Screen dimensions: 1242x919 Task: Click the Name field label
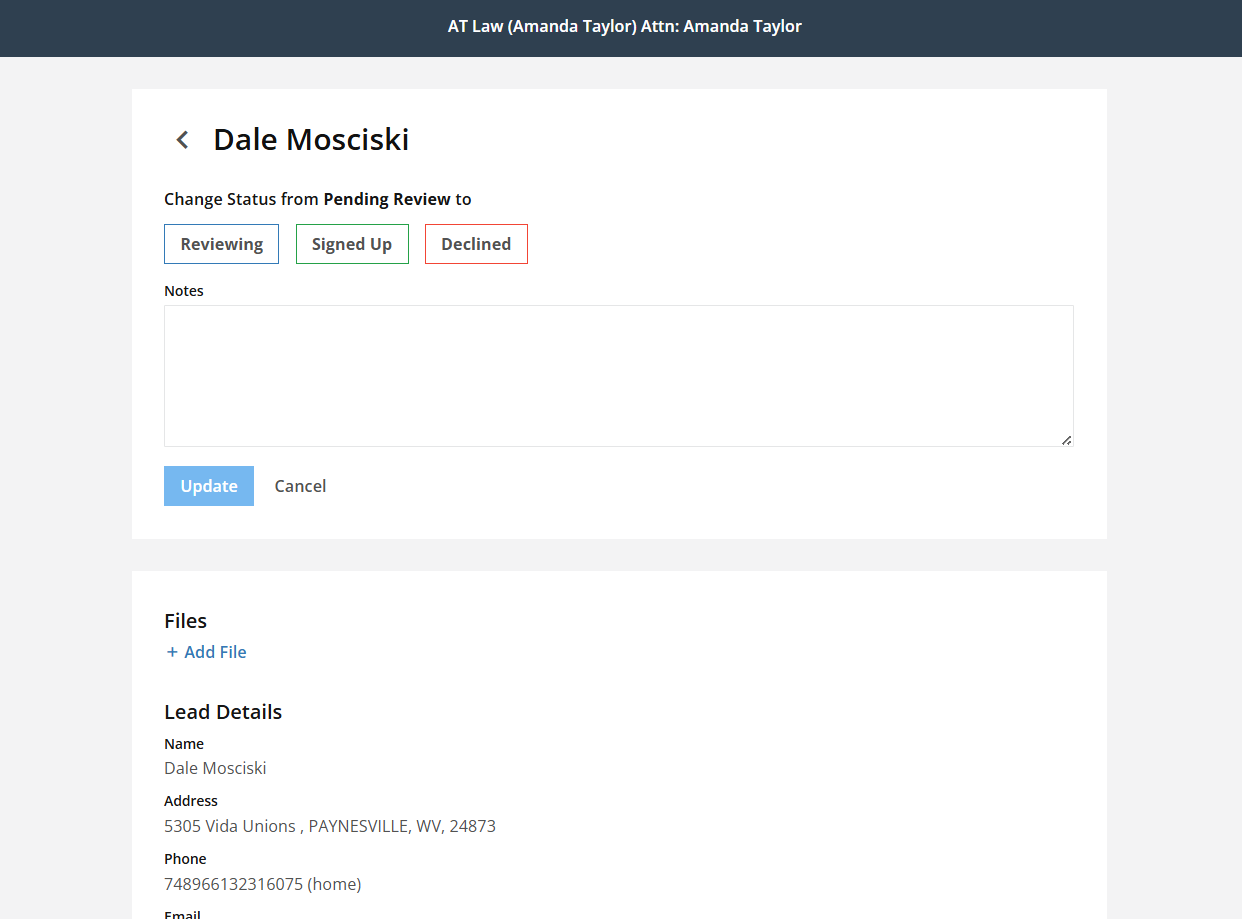[184, 744]
